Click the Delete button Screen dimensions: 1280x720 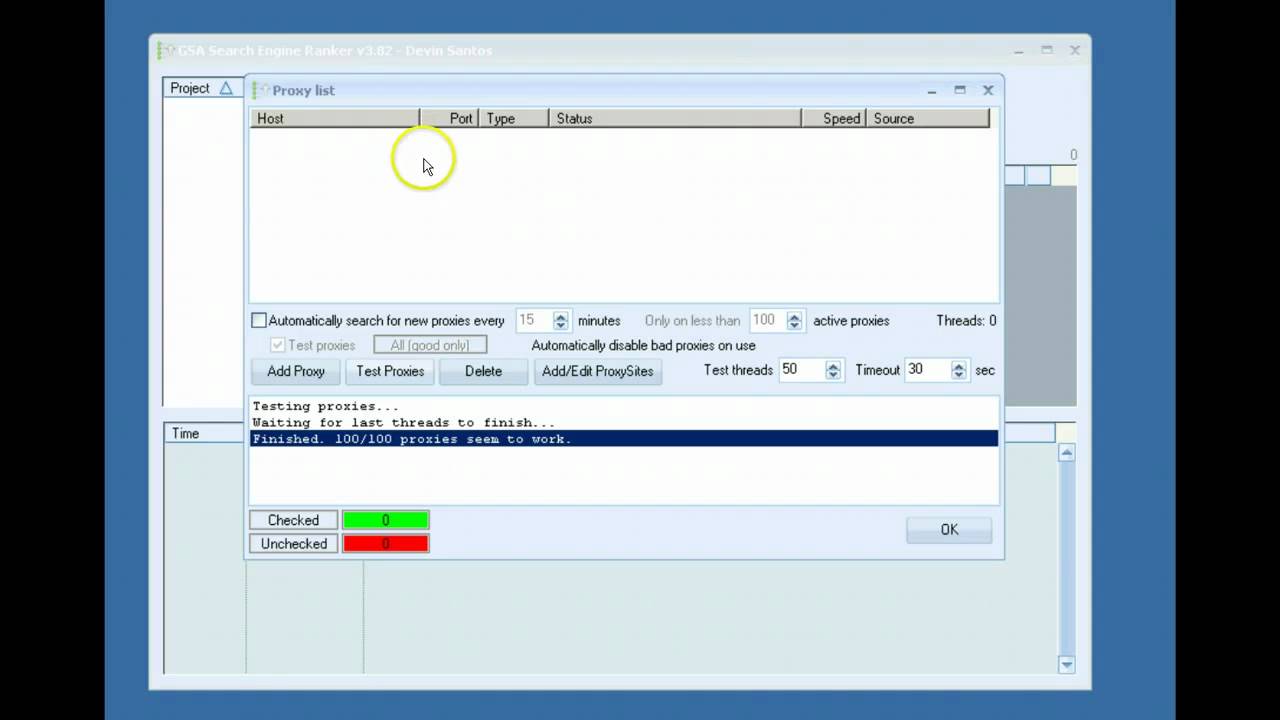point(483,371)
